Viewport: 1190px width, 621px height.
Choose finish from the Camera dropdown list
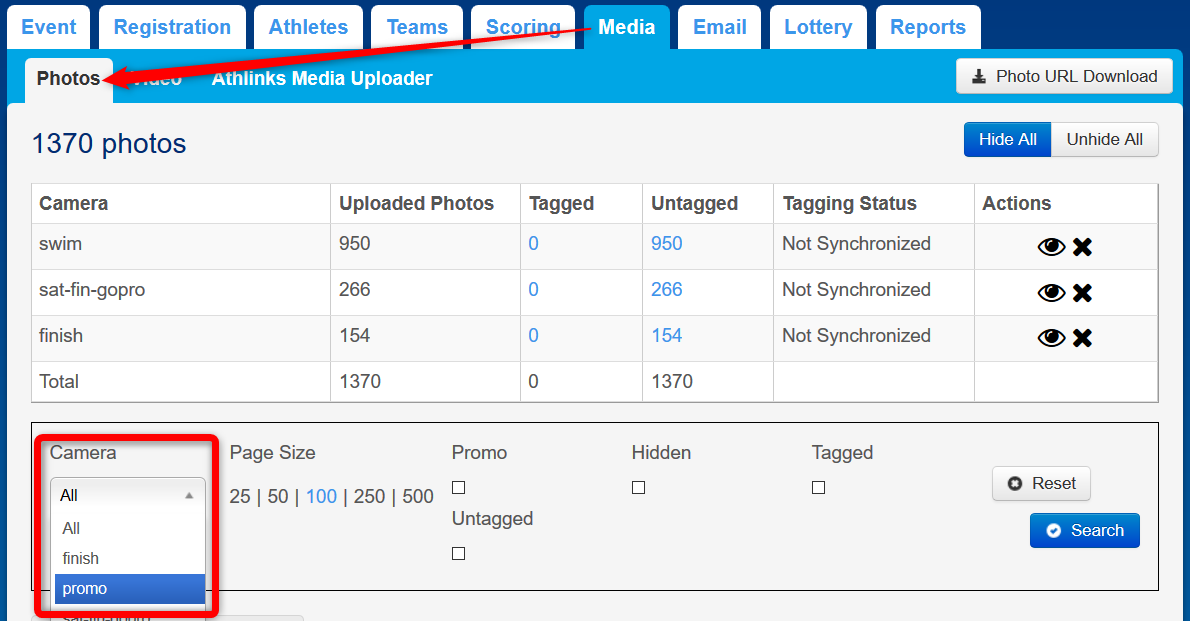81,559
